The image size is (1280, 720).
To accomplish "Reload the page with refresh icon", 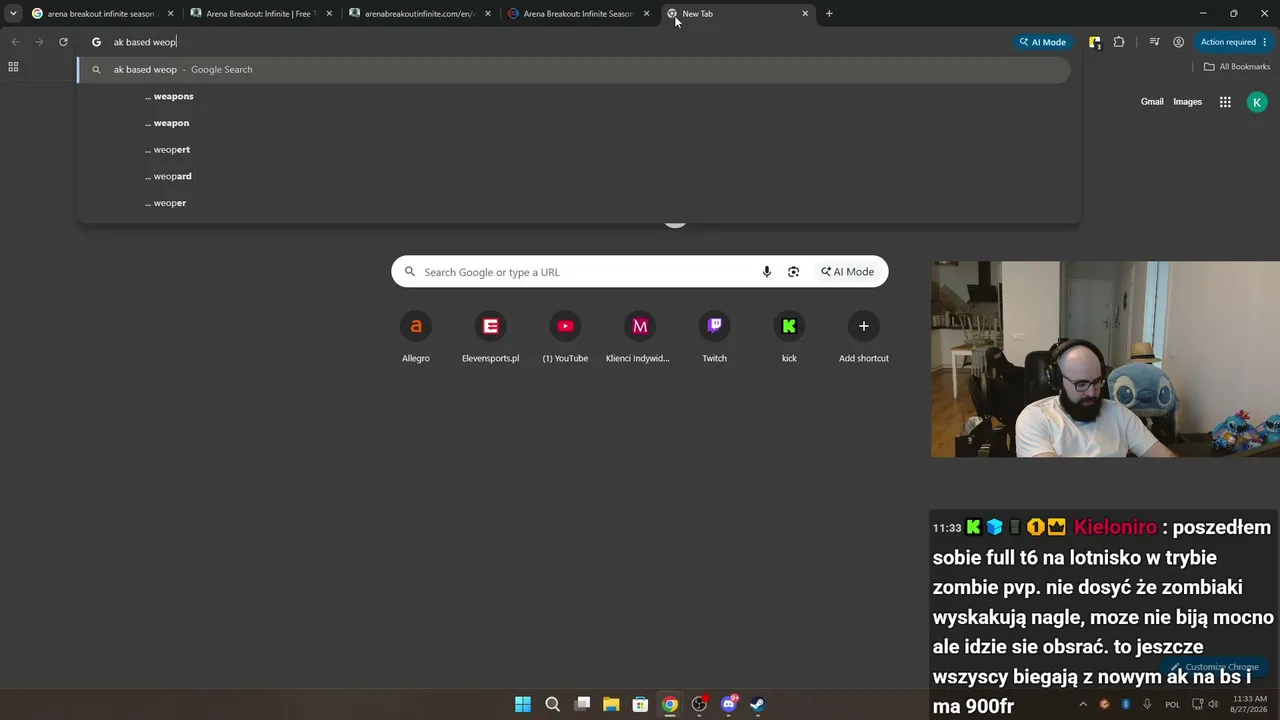I will tap(63, 42).
